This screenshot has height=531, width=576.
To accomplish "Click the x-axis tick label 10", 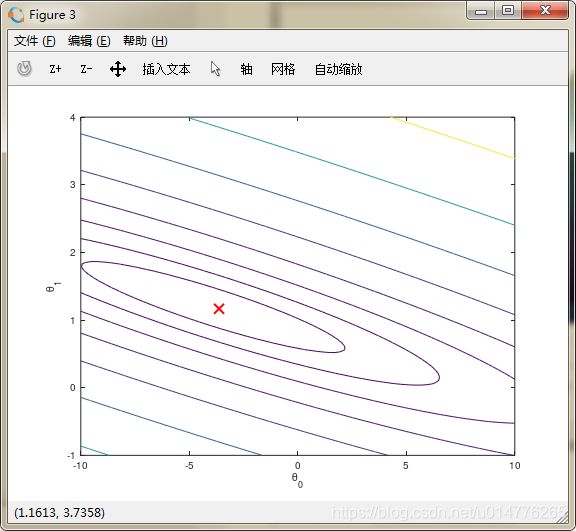I will tap(515, 466).
